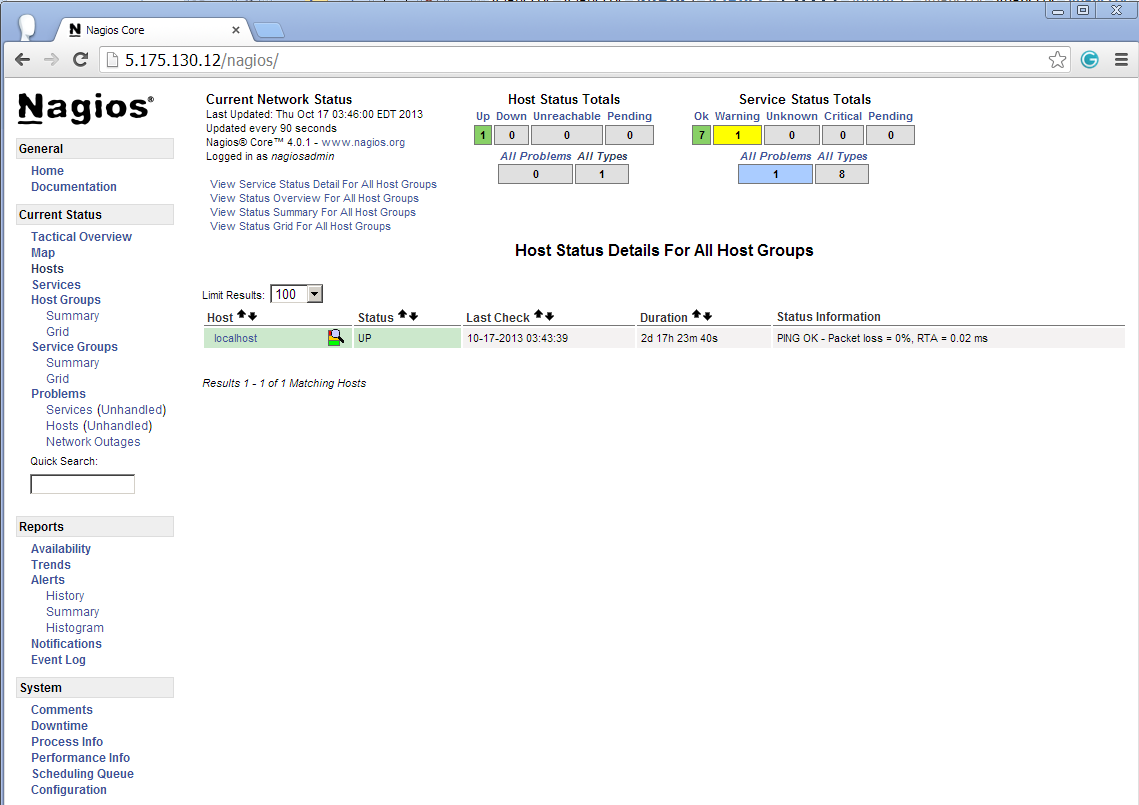This screenshot has width=1139, height=805.
Task: View Service Status Detail For All Host Groups
Action: pyautogui.click(x=323, y=185)
